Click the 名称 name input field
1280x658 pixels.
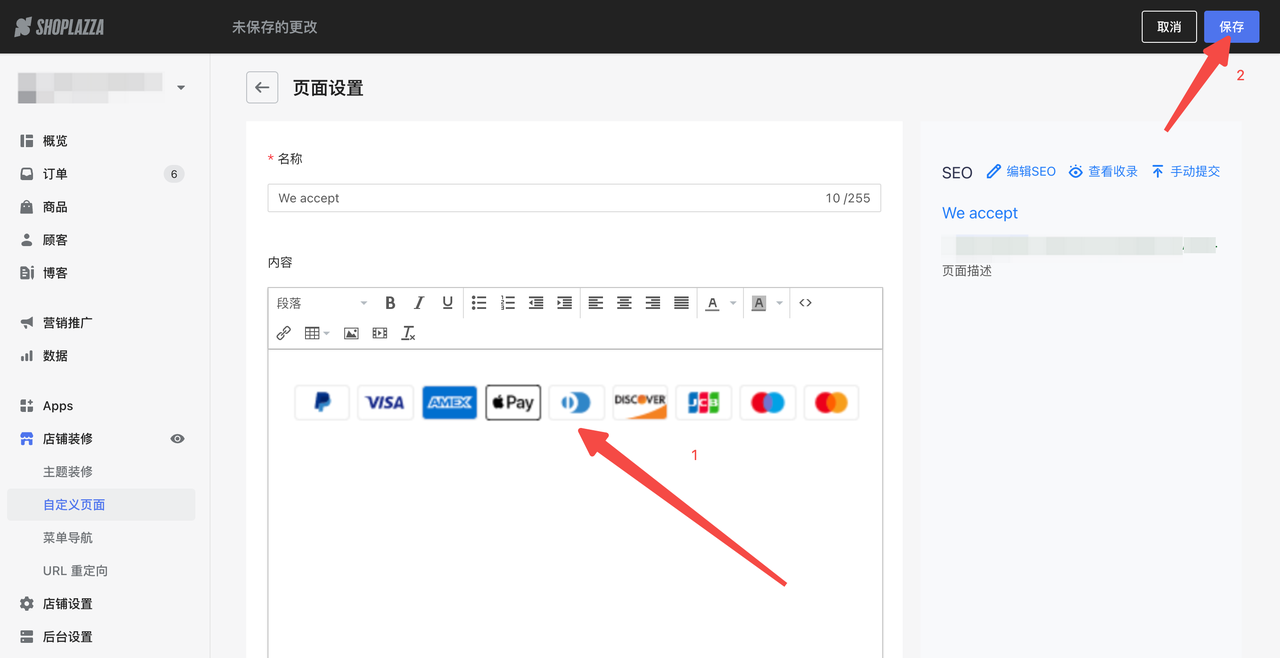[x=574, y=198]
